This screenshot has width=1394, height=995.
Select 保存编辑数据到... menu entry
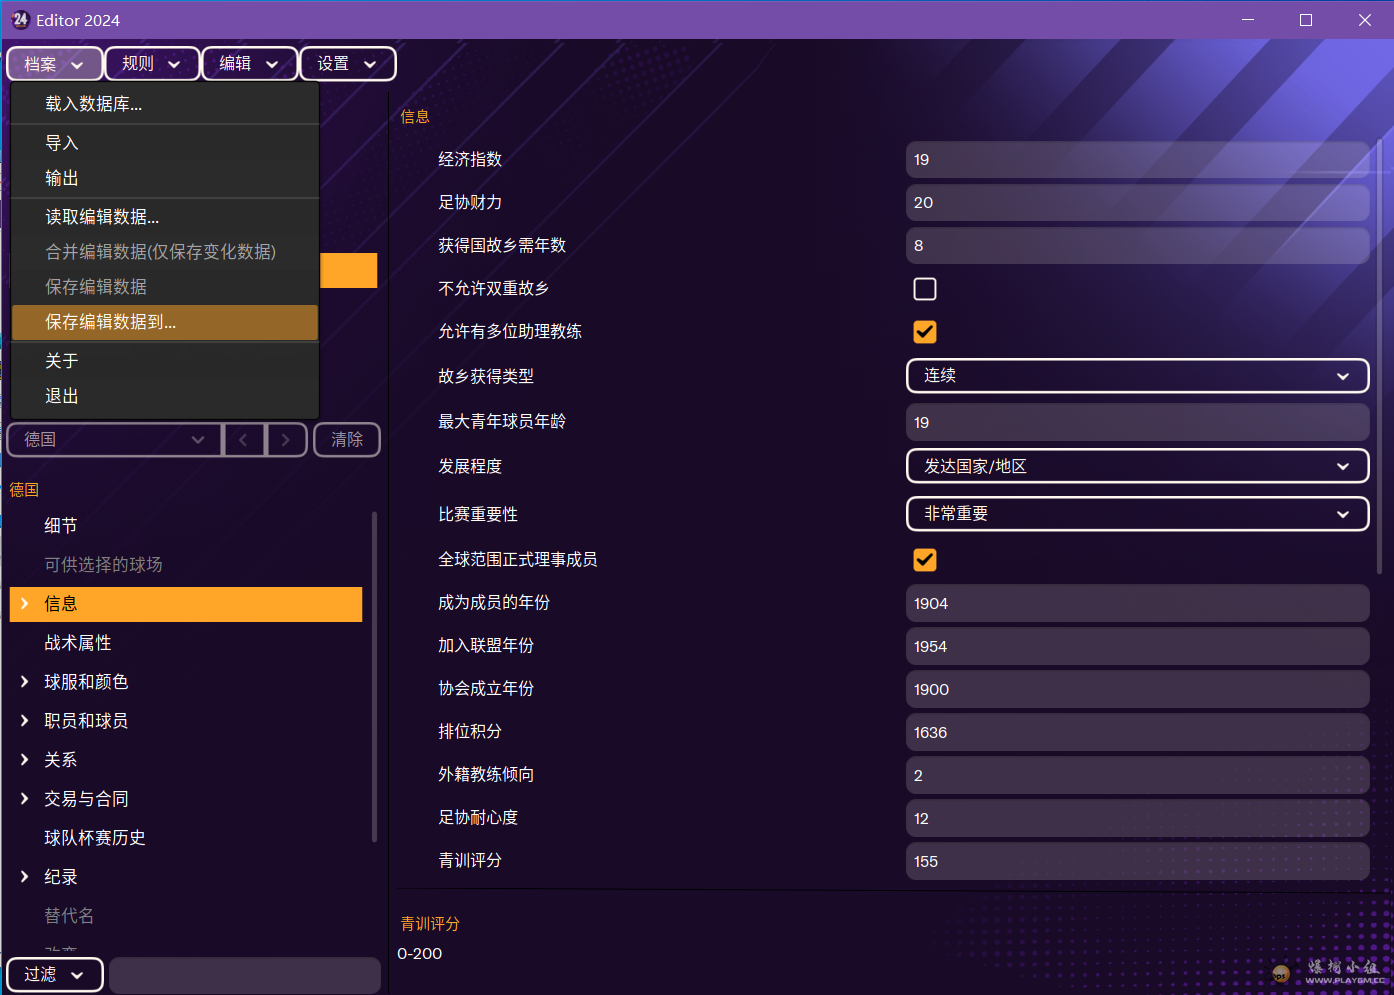point(165,322)
